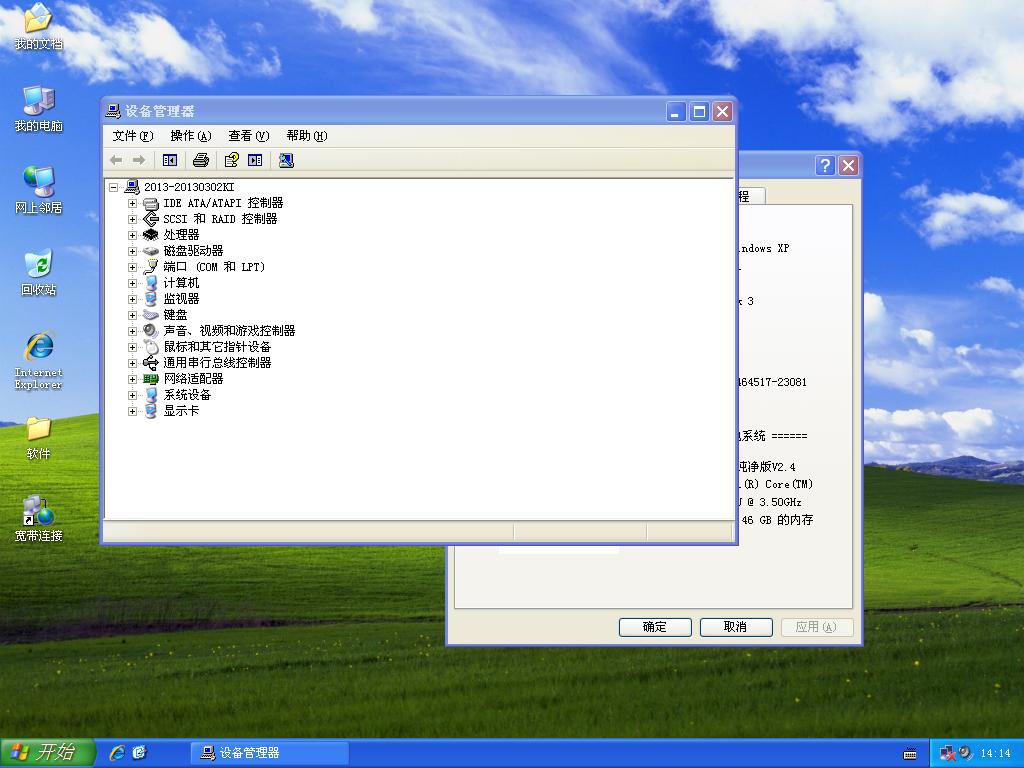Viewport: 1024px width, 768px height.
Task: Expand the 键盘 node
Action: (x=133, y=315)
